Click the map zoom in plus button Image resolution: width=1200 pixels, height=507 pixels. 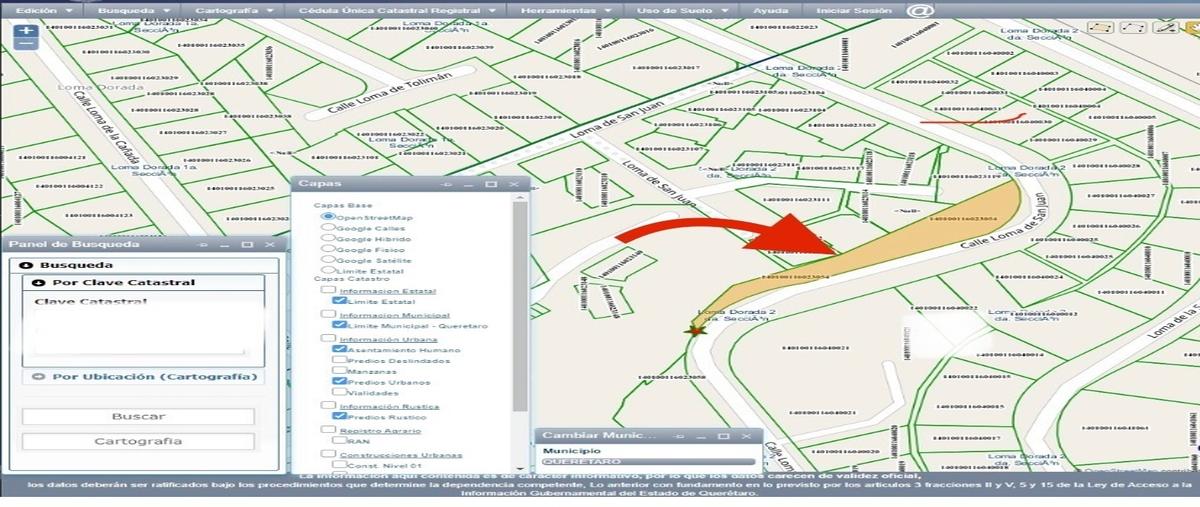[x=26, y=30]
